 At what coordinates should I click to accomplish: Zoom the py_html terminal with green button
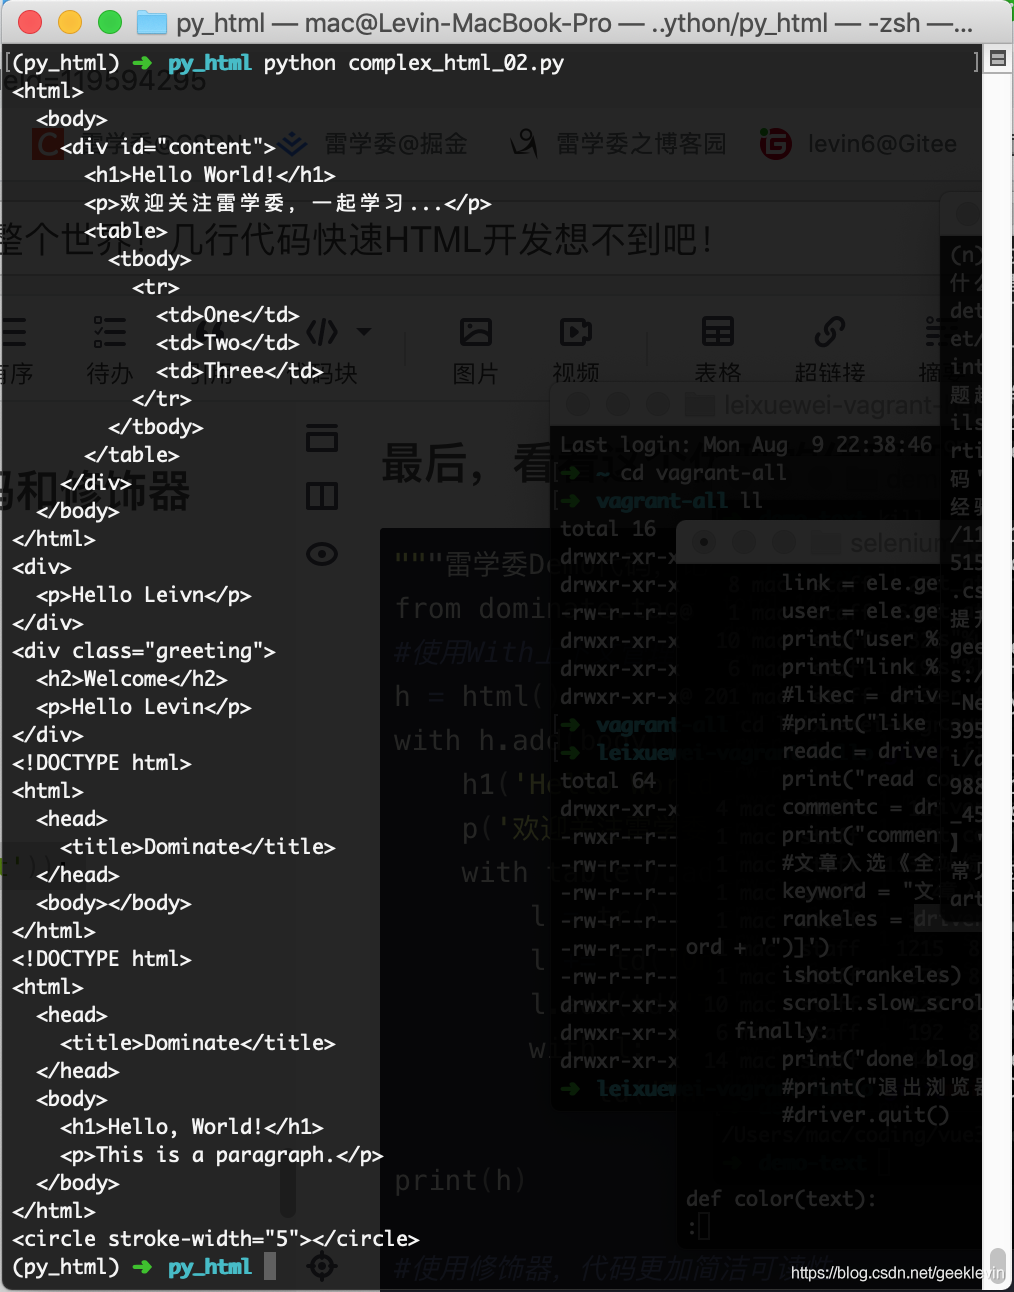(x=110, y=22)
